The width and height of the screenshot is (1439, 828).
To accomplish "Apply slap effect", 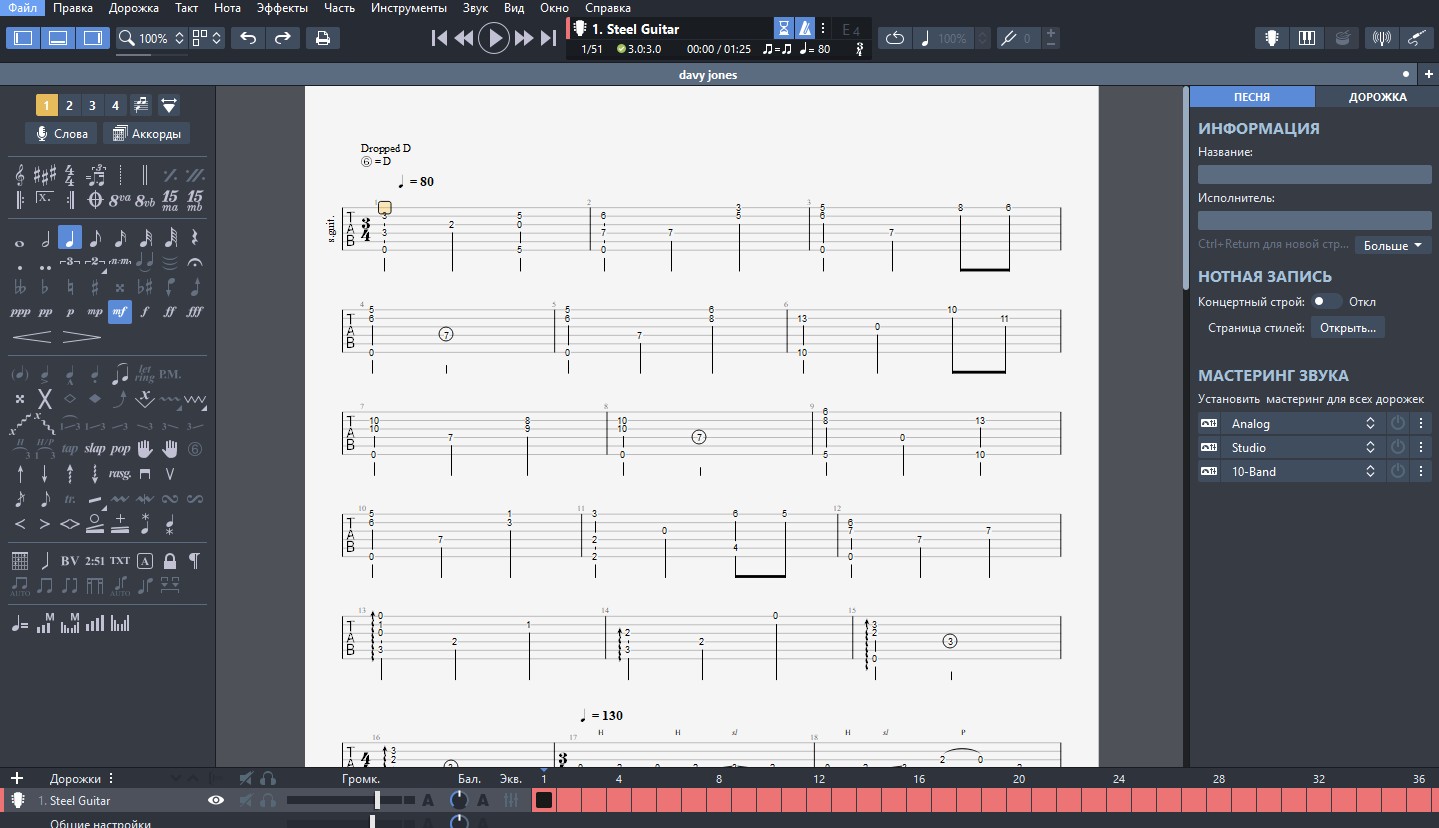I will pyautogui.click(x=95, y=449).
